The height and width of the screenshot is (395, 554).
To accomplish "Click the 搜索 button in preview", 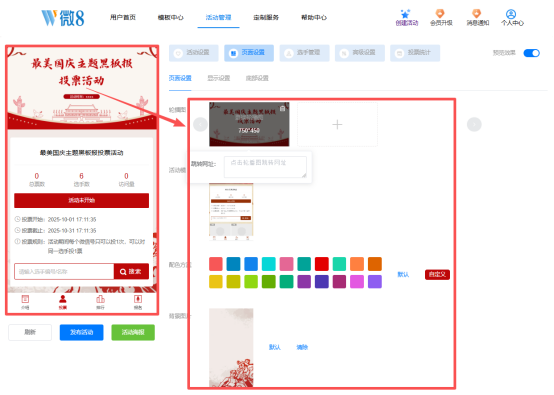I will [x=131, y=271].
